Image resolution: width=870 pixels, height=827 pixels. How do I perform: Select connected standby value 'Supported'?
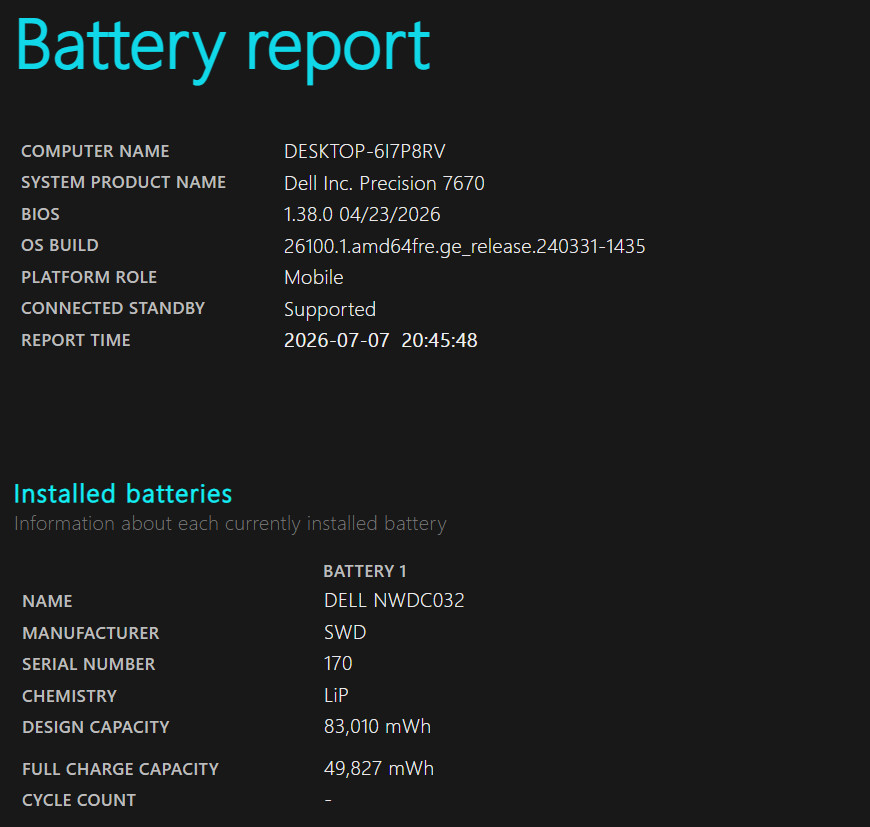tap(330, 310)
